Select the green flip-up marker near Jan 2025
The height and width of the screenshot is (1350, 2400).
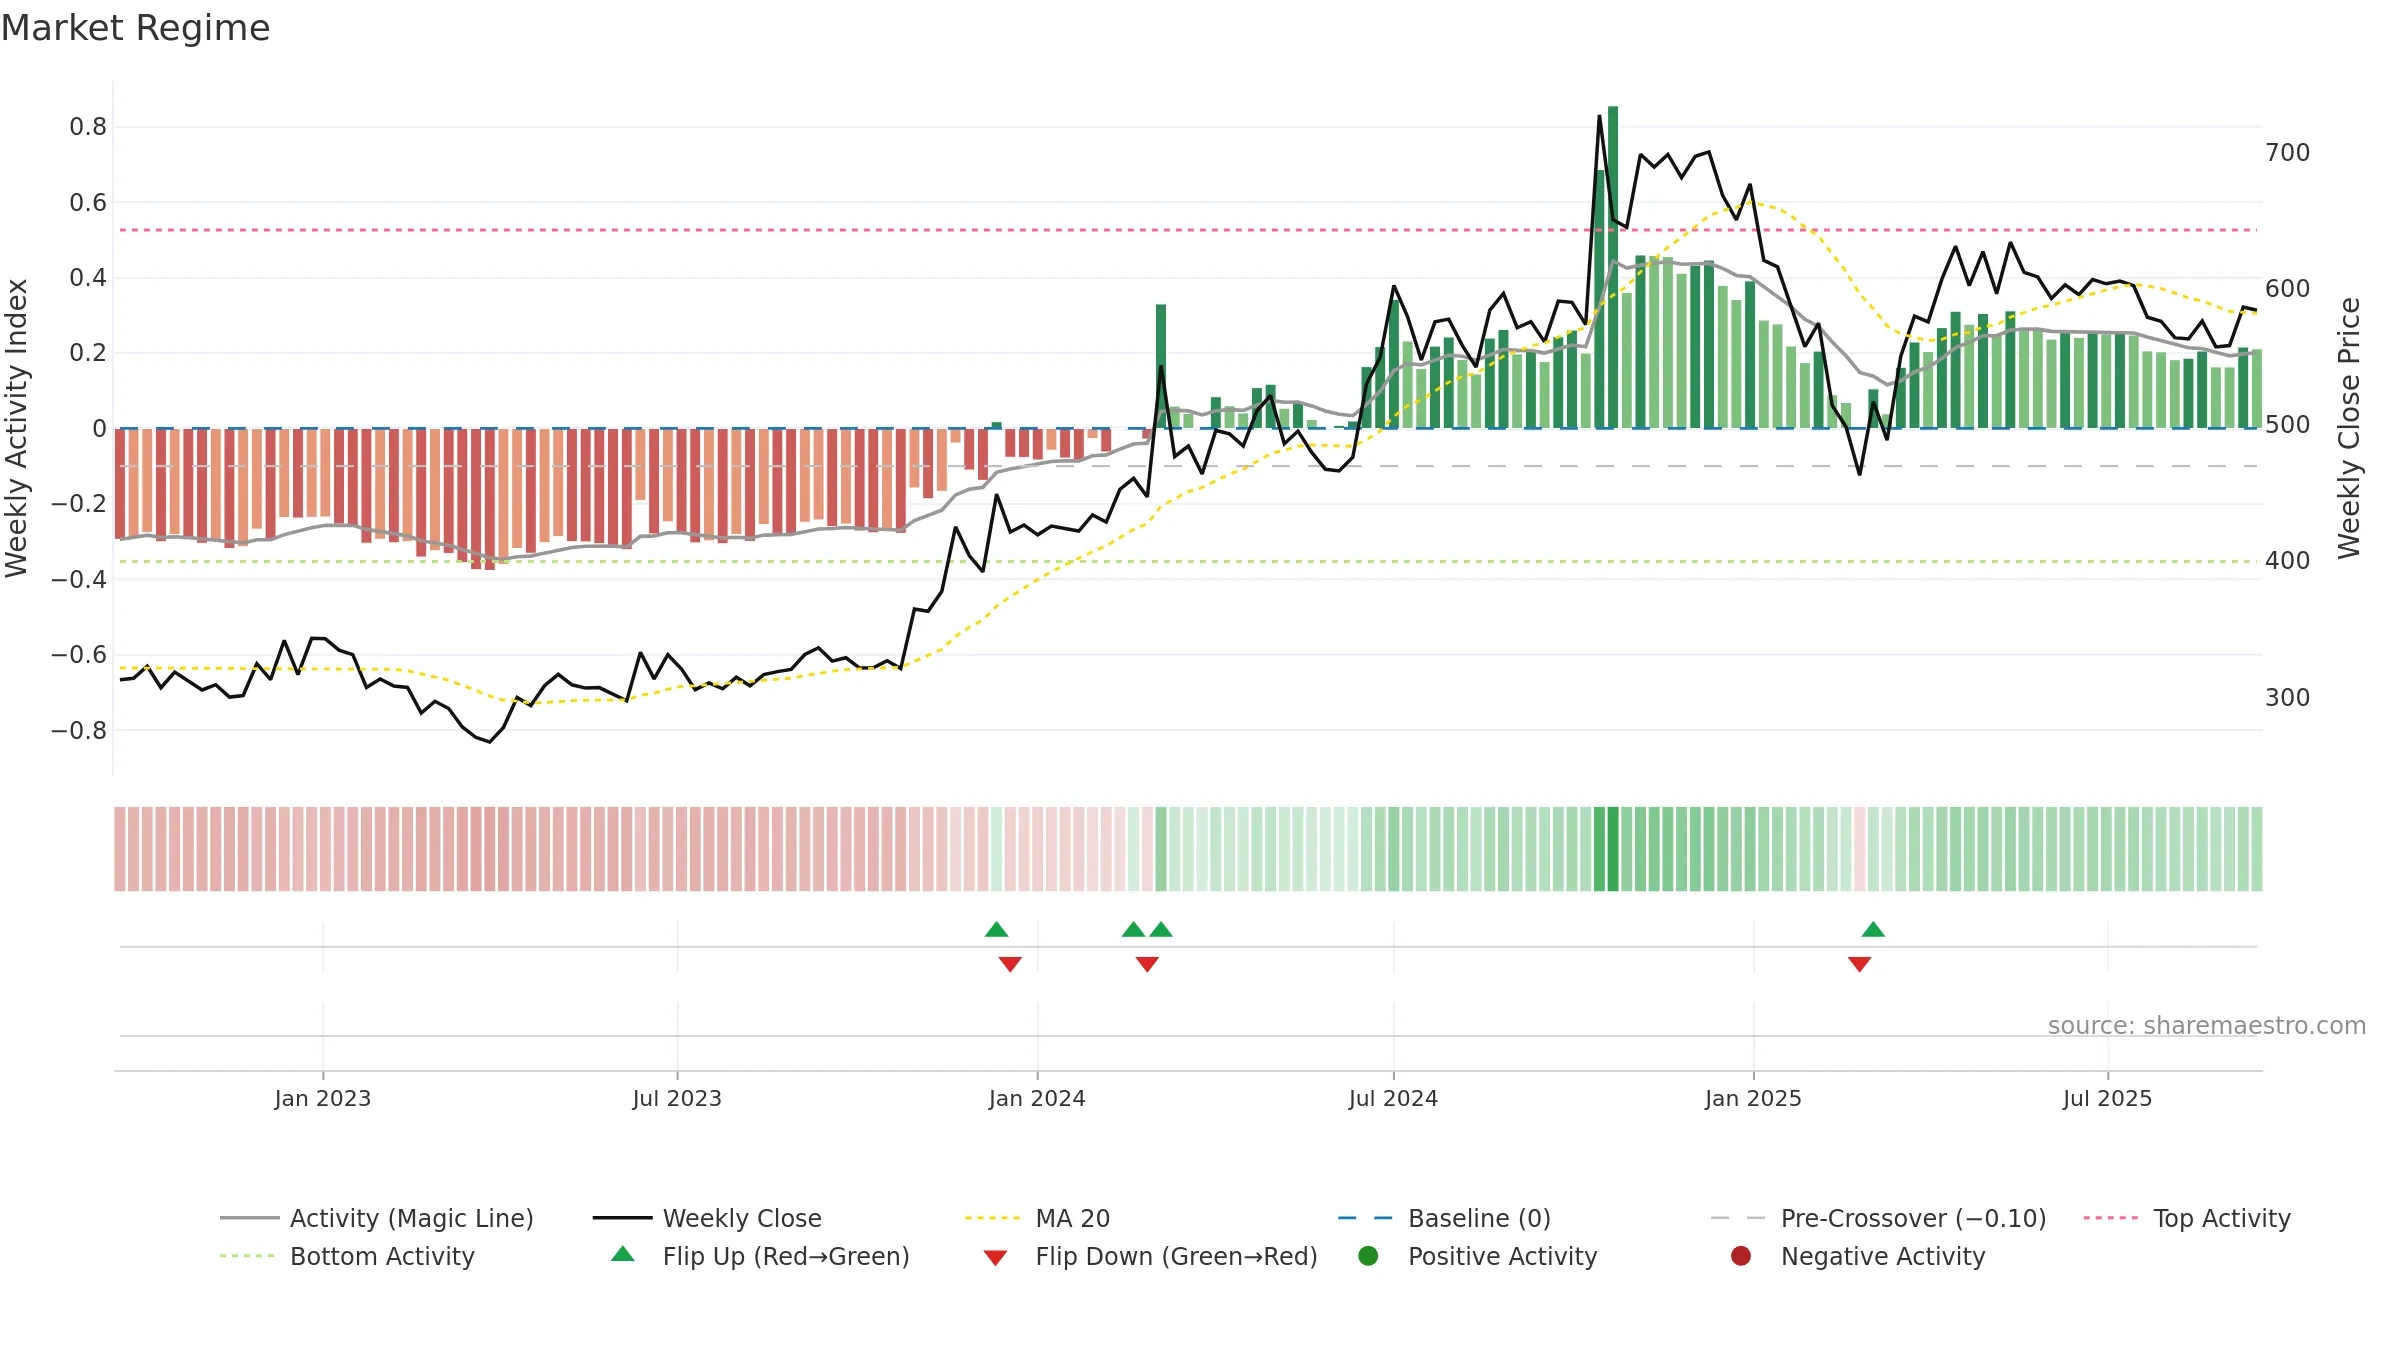point(1873,929)
